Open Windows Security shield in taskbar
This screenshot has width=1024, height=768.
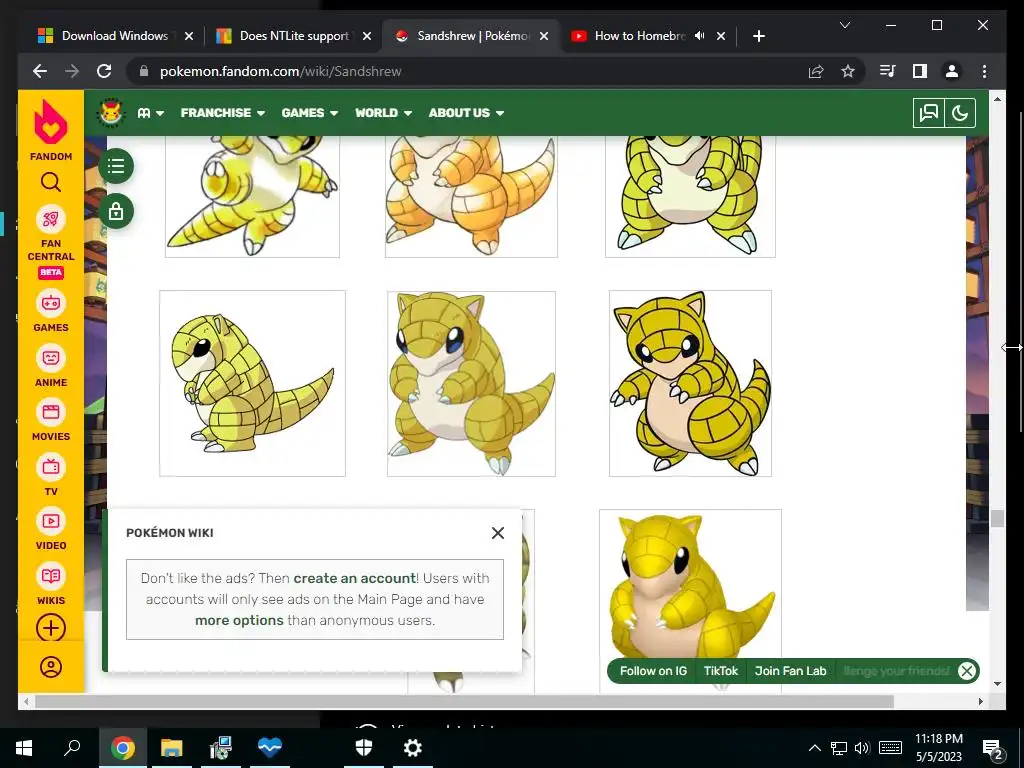tap(364, 748)
